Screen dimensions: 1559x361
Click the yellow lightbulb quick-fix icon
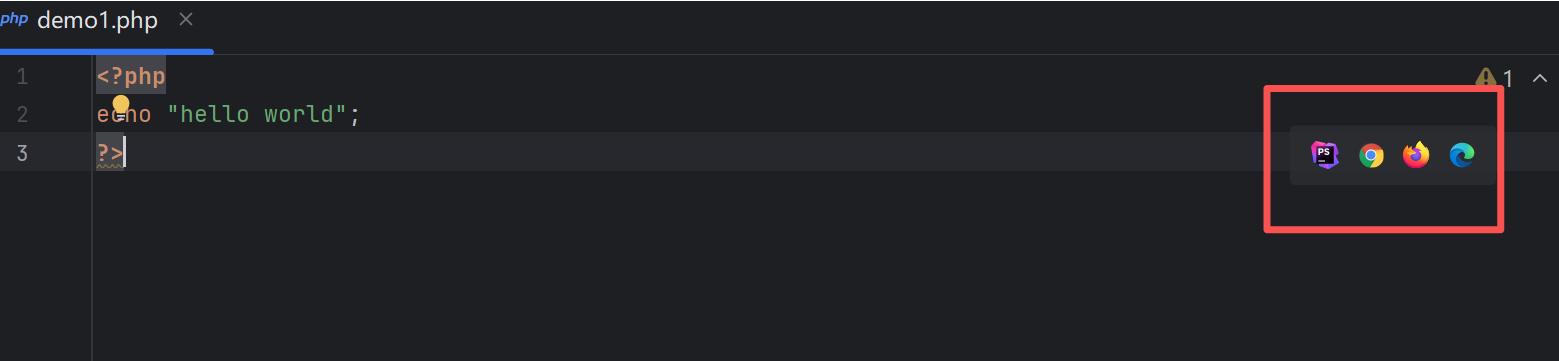(x=121, y=107)
